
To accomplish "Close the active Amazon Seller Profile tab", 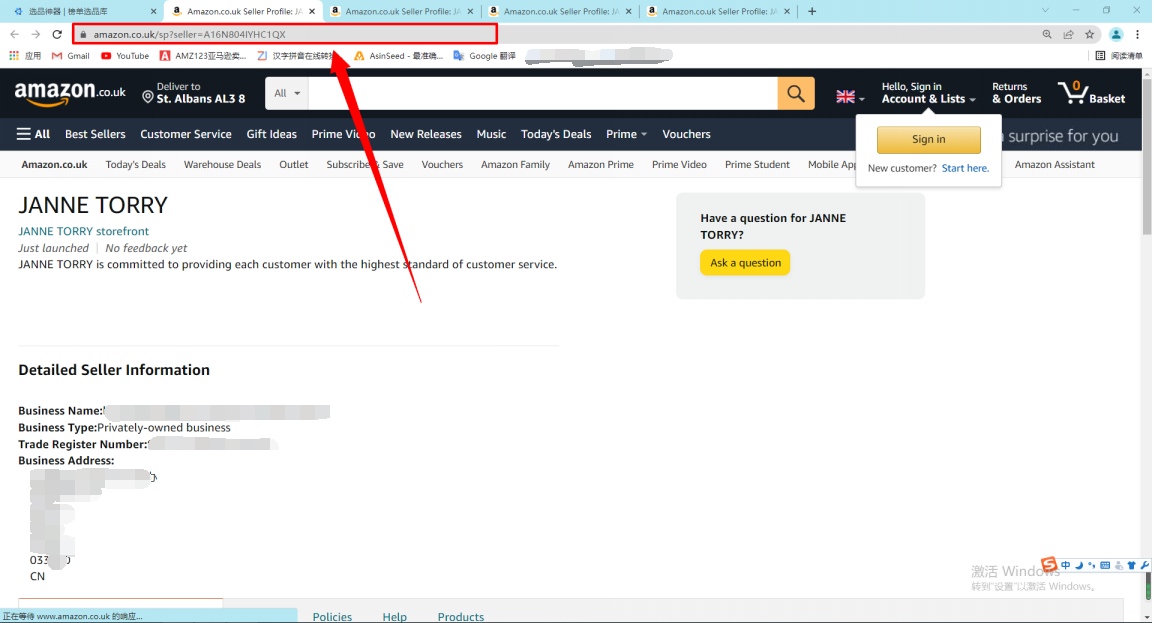I will pyautogui.click(x=312, y=11).
